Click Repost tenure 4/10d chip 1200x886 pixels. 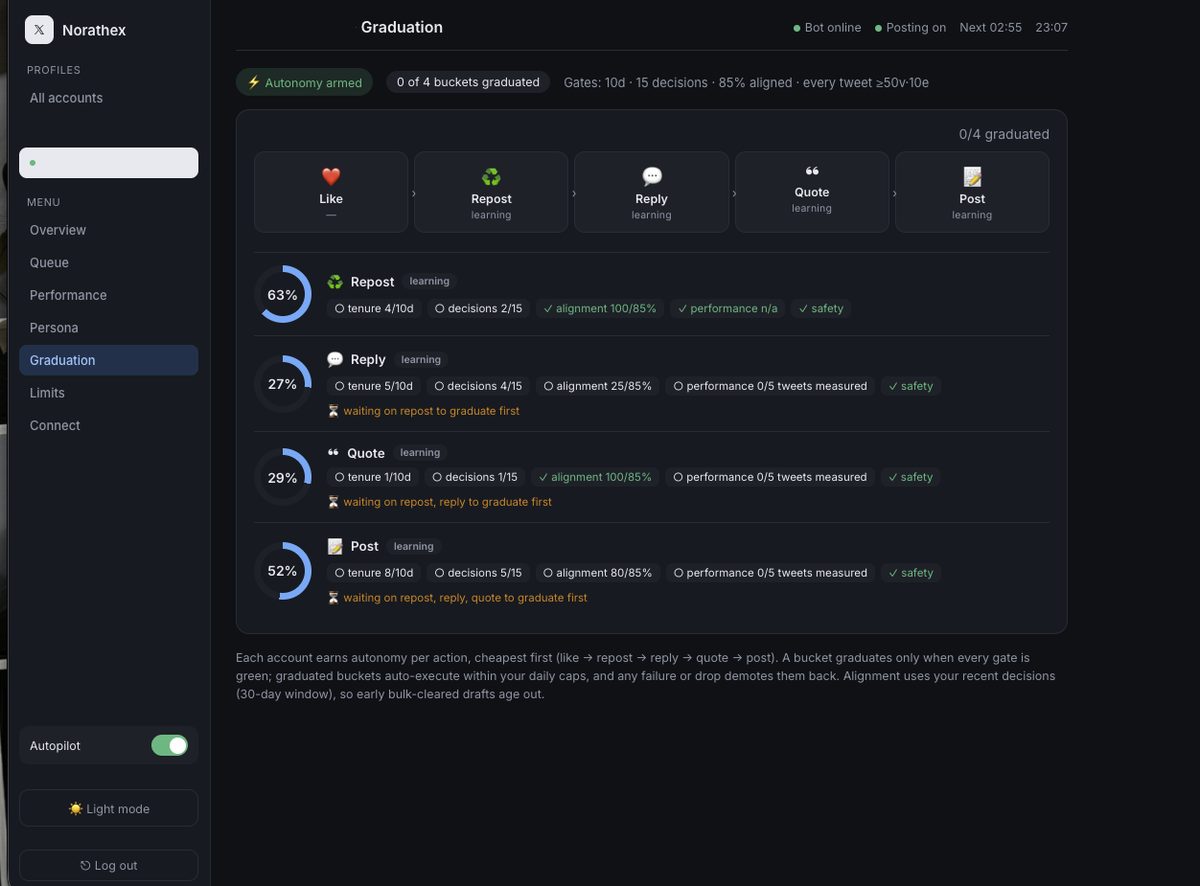[374, 308]
